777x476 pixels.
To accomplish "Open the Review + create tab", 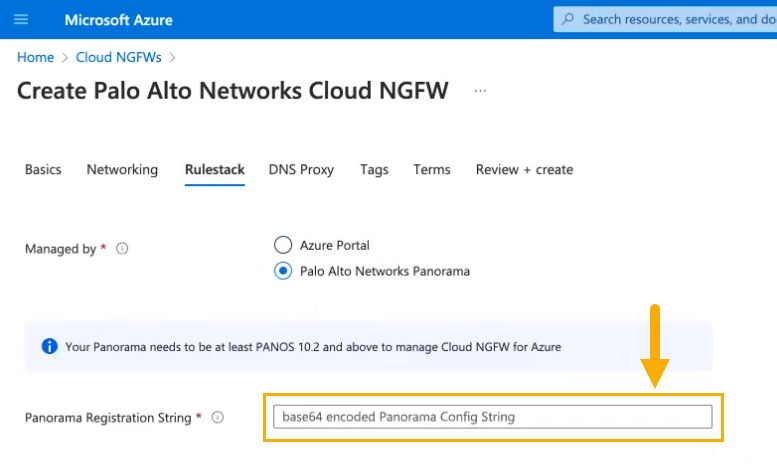I will pyautogui.click(x=524, y=170).
